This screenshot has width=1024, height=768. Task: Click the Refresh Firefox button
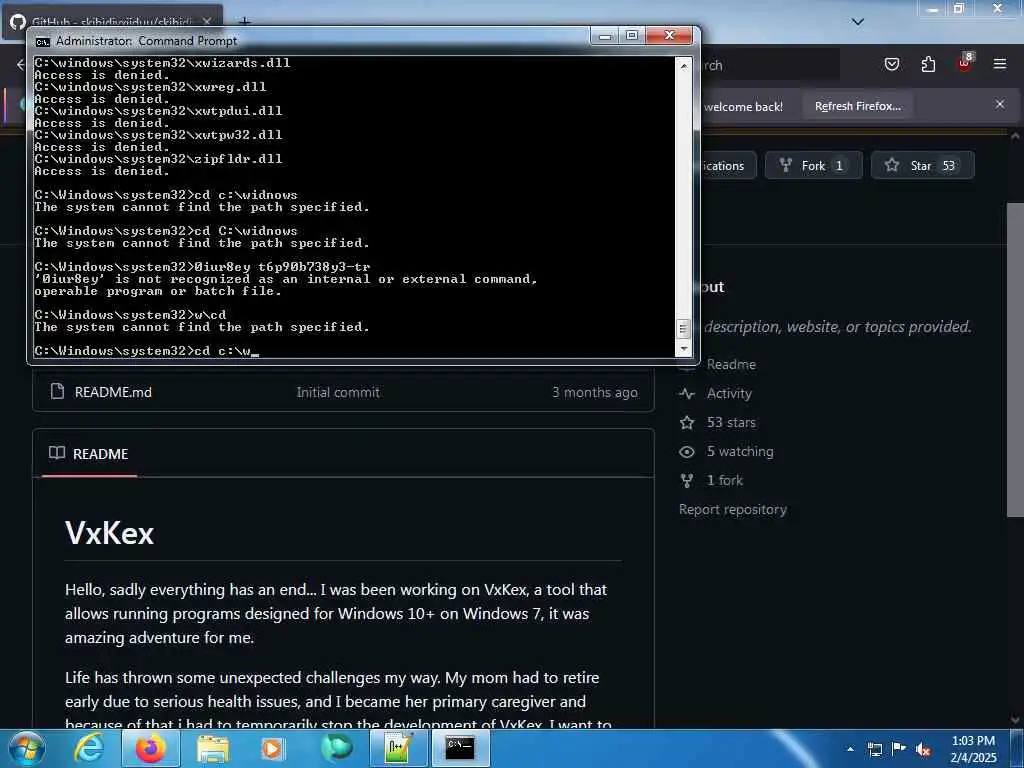point(857,106)
